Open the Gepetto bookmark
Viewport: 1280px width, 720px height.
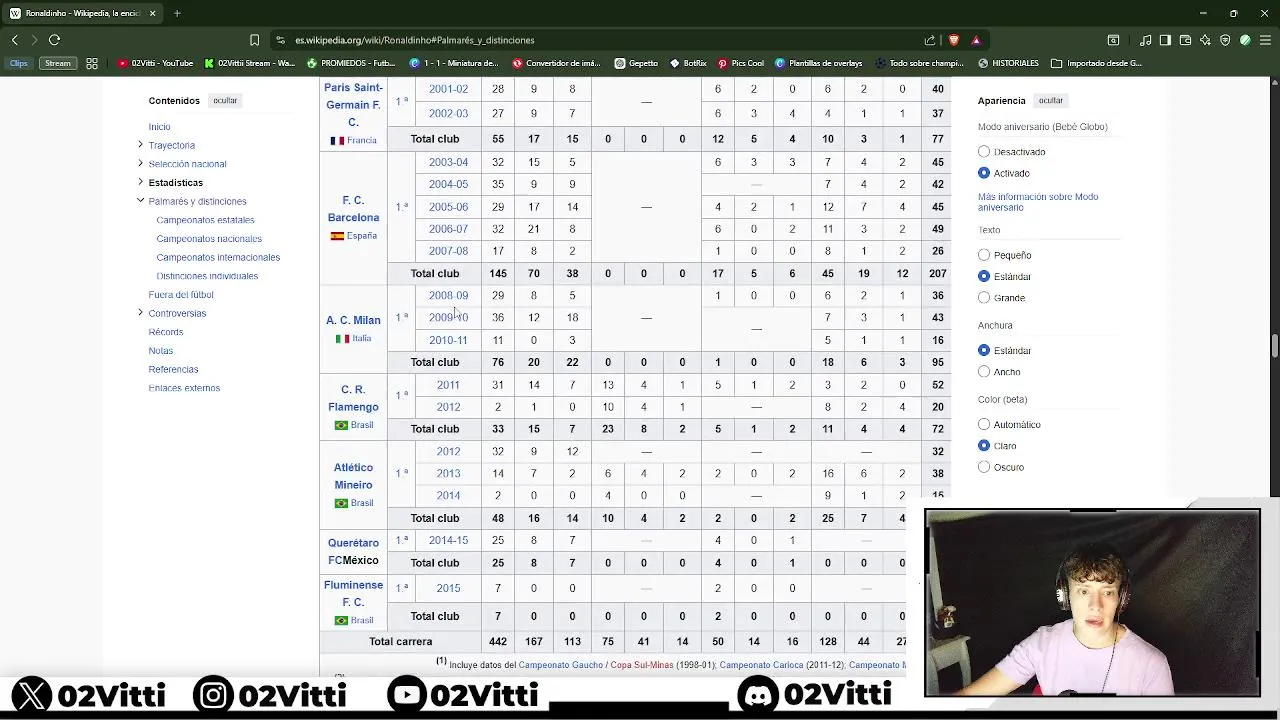pos(636,63)
